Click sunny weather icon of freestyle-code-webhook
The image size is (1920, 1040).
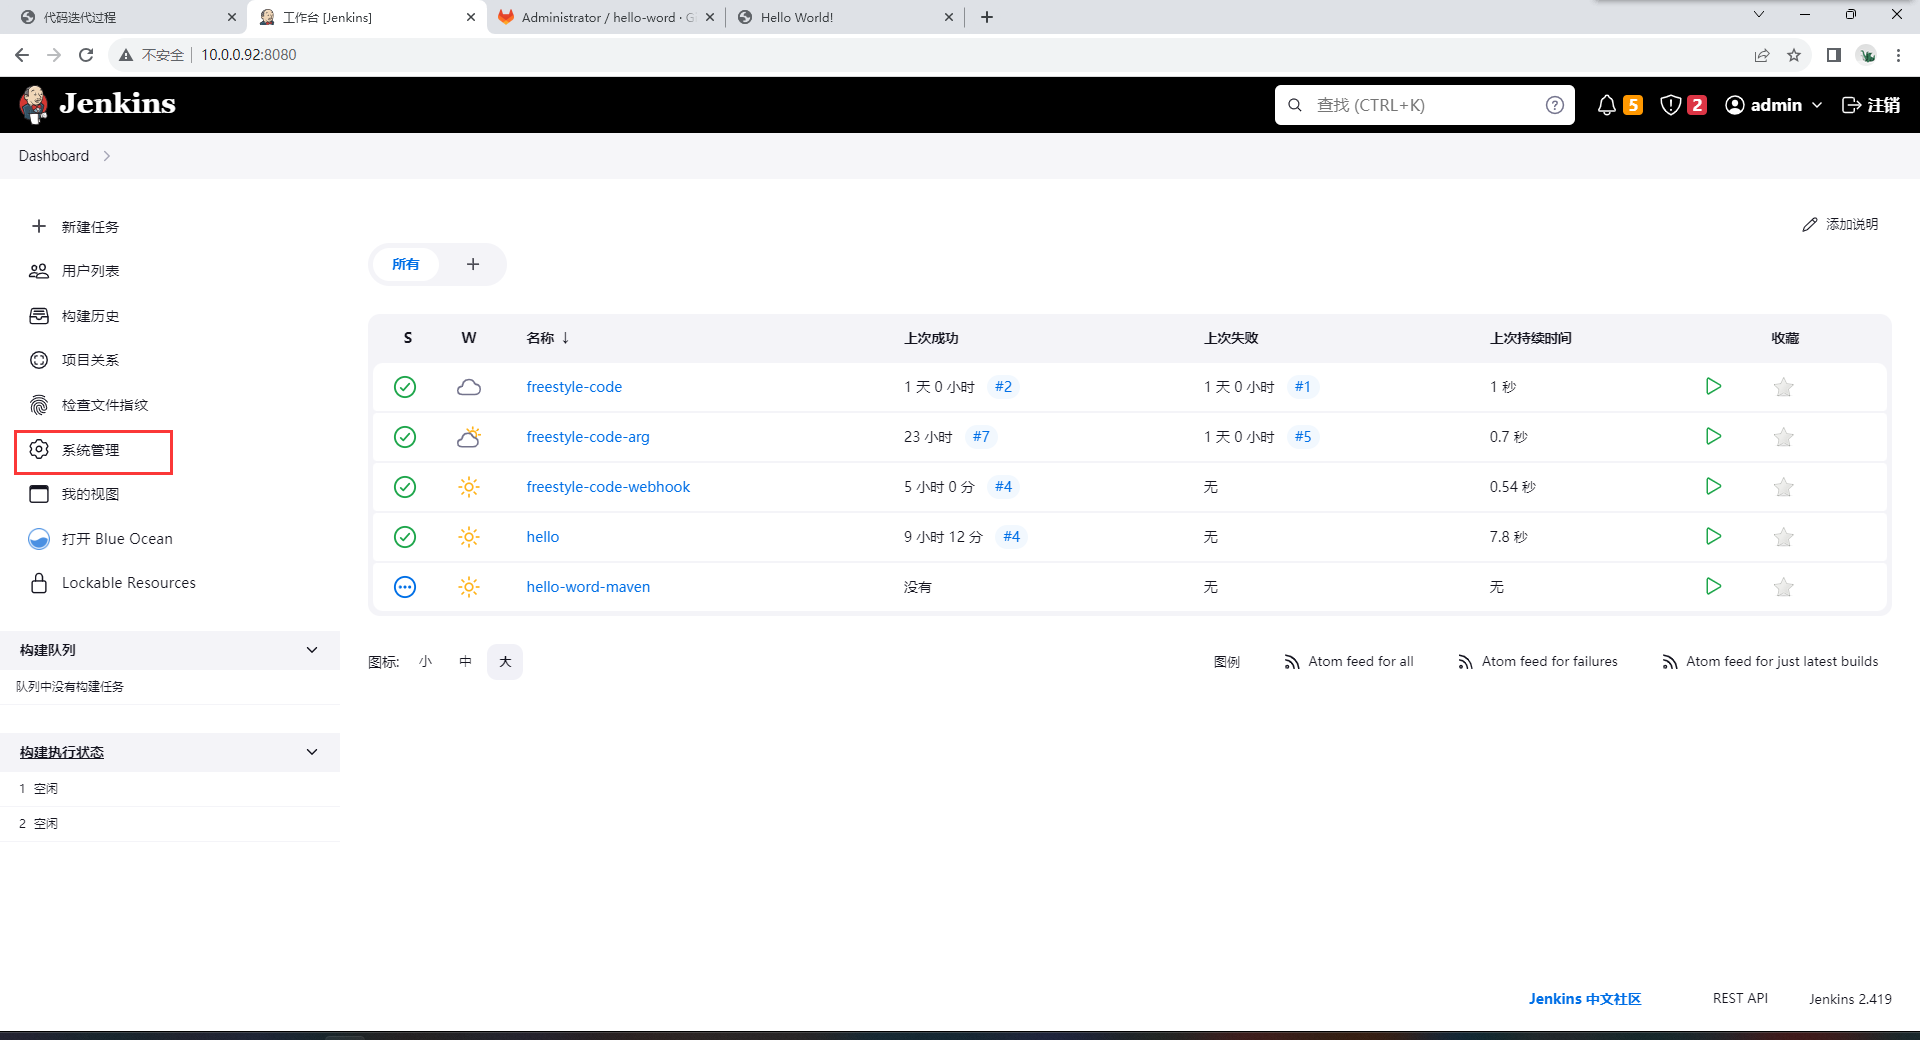pos(469,487)
